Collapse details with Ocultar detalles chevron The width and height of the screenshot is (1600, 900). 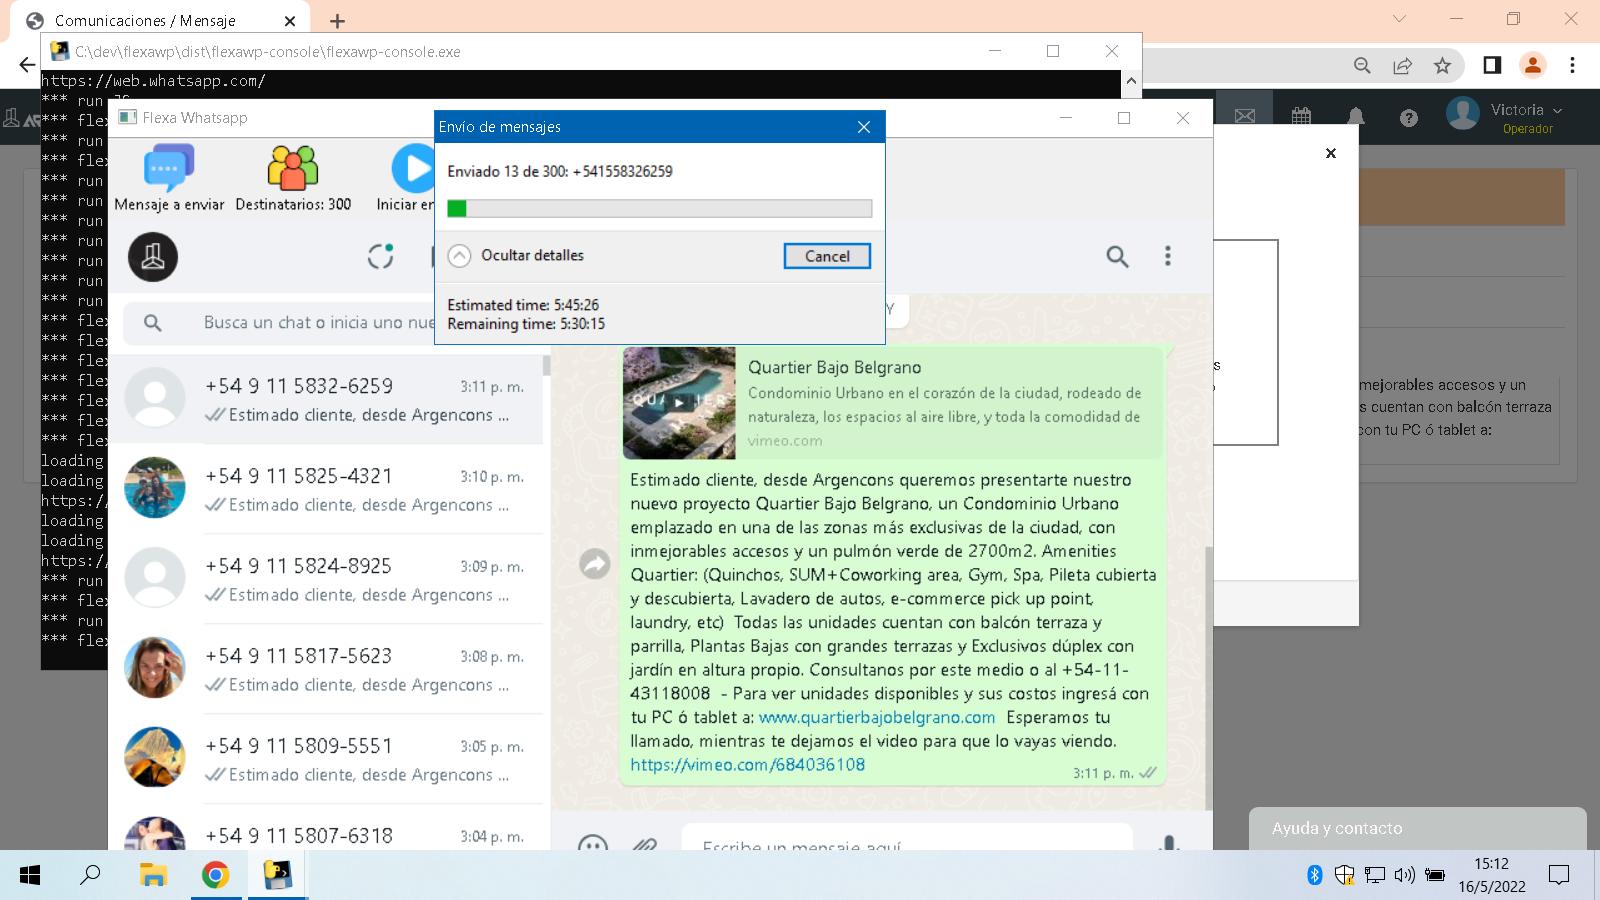coord(459,255)
